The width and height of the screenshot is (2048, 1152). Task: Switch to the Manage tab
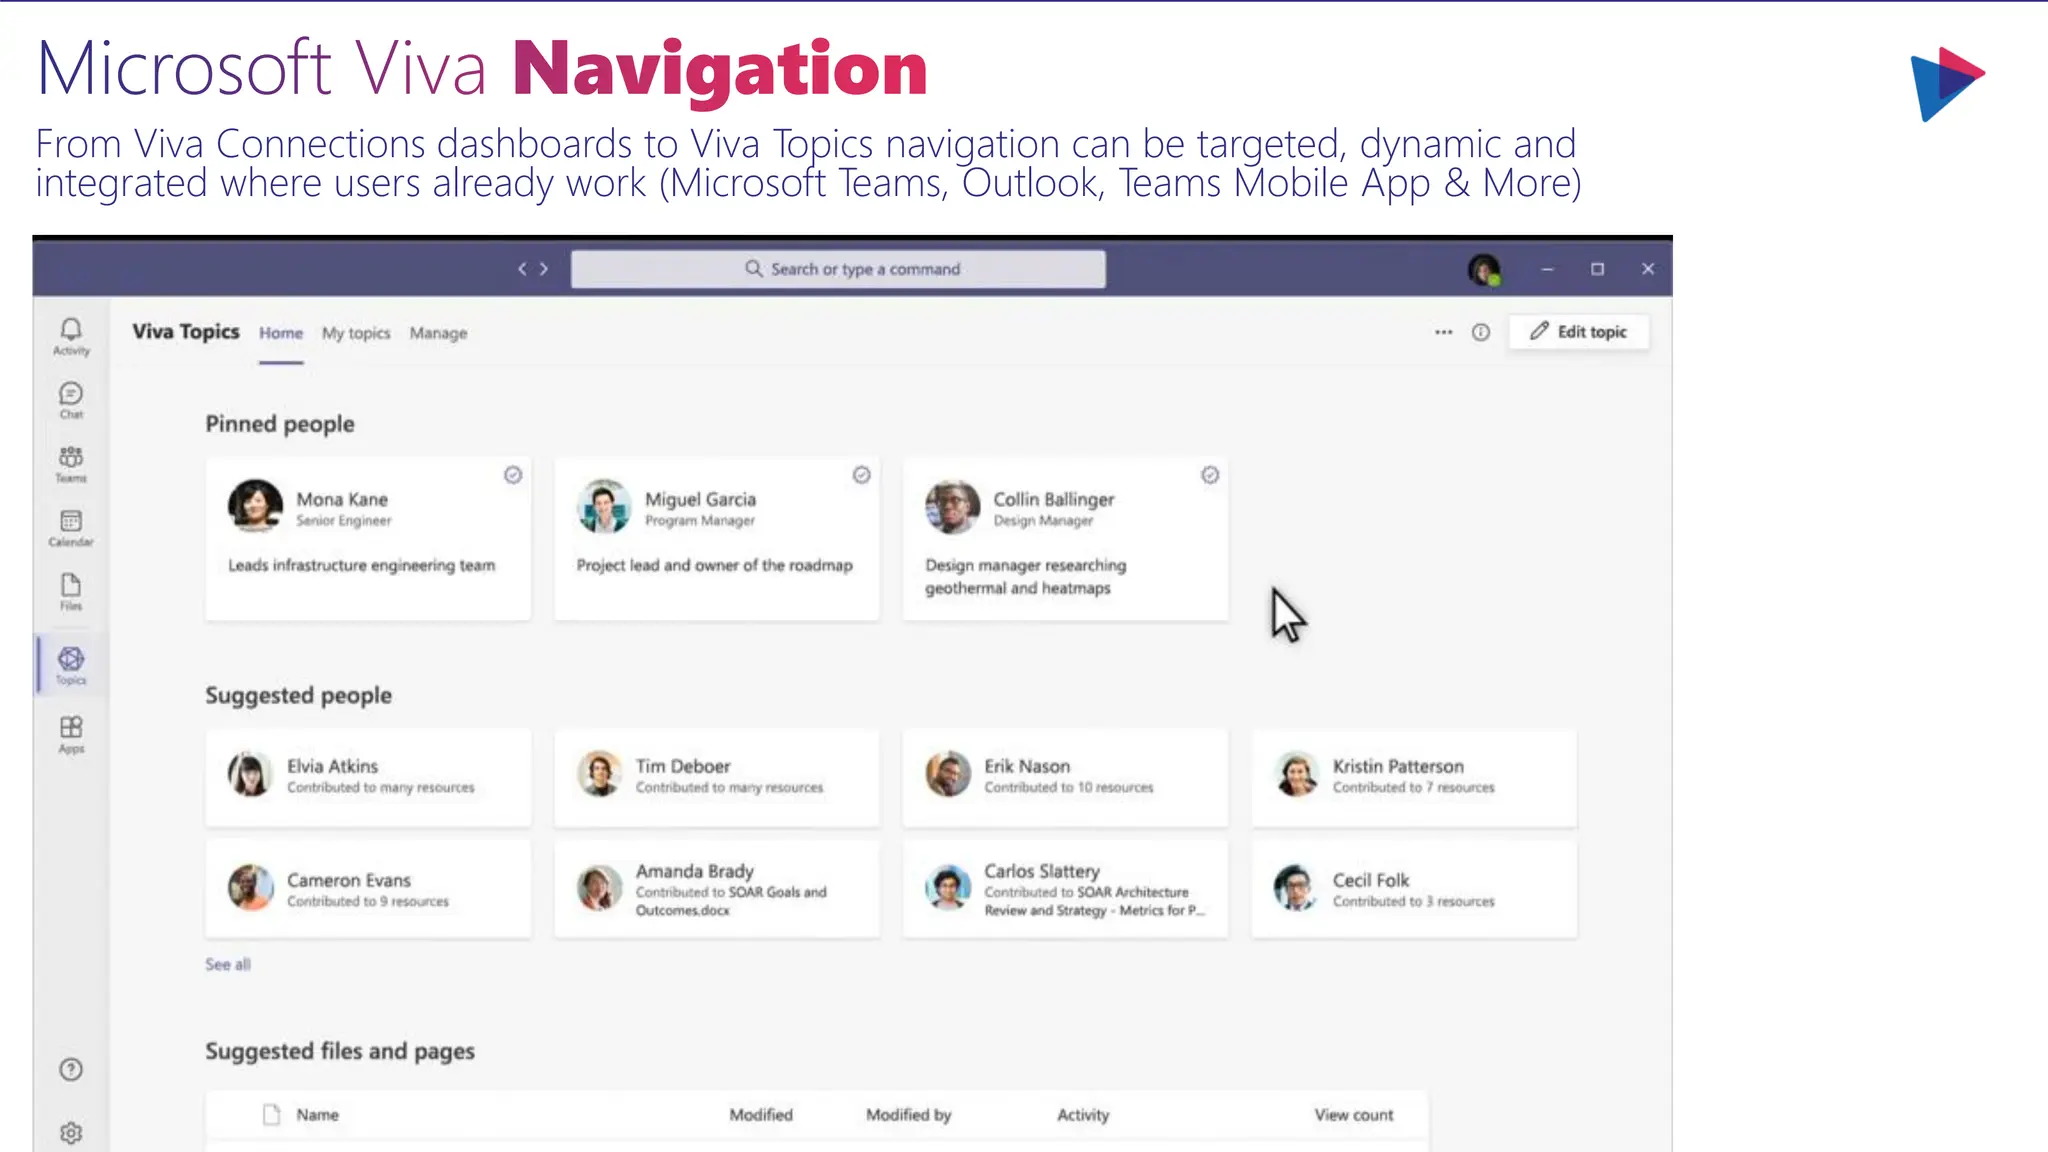(438, 333)
